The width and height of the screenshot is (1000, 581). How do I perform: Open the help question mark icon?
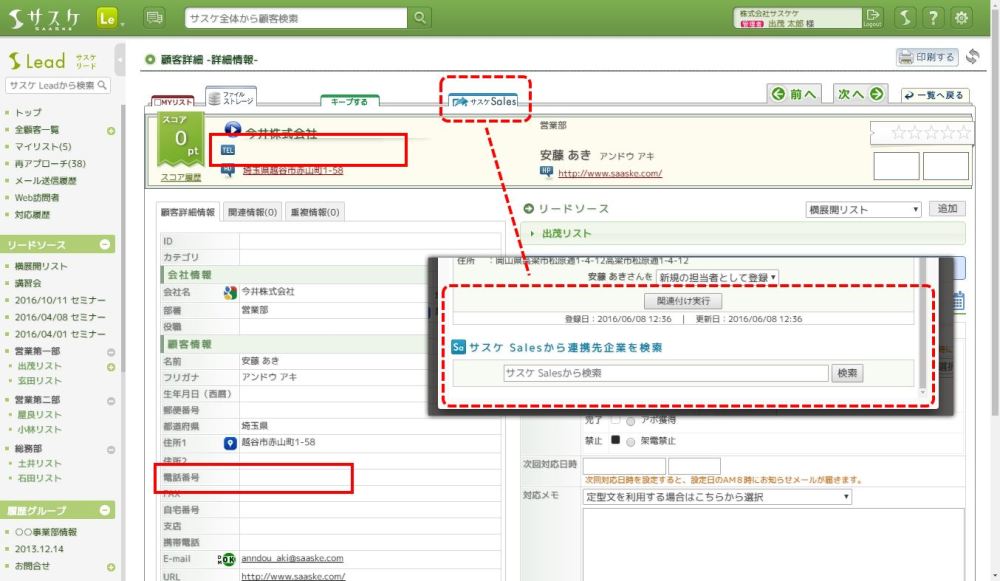point(932,17)
